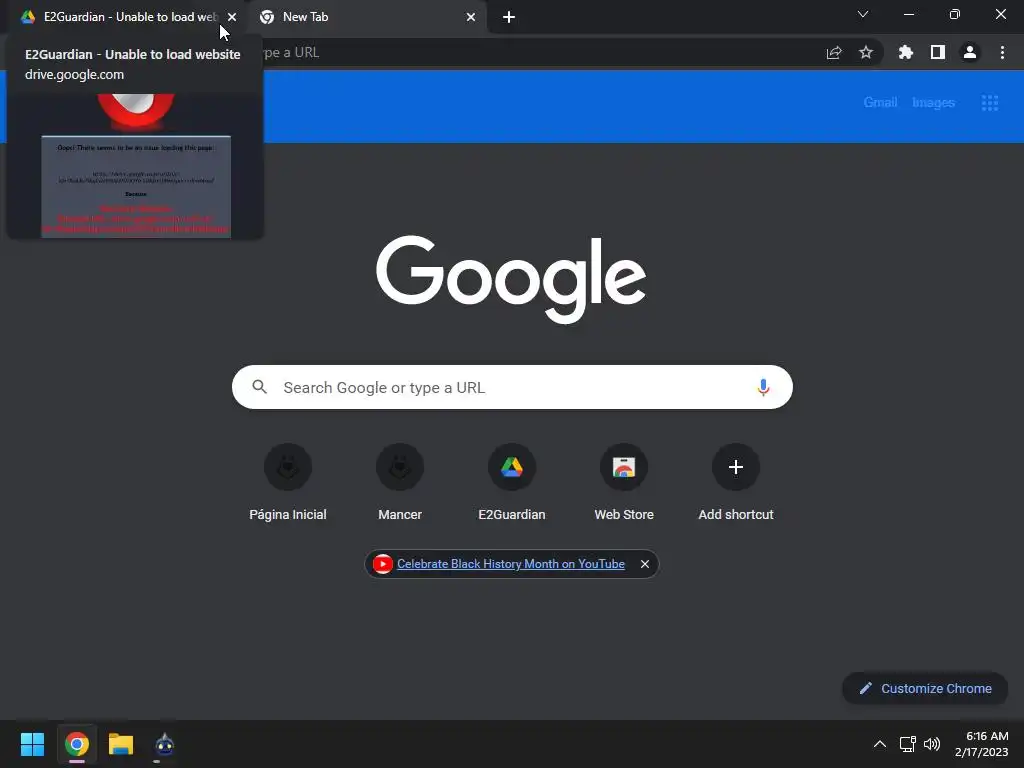Bookmark this tab with star icon

coord(865,52)
